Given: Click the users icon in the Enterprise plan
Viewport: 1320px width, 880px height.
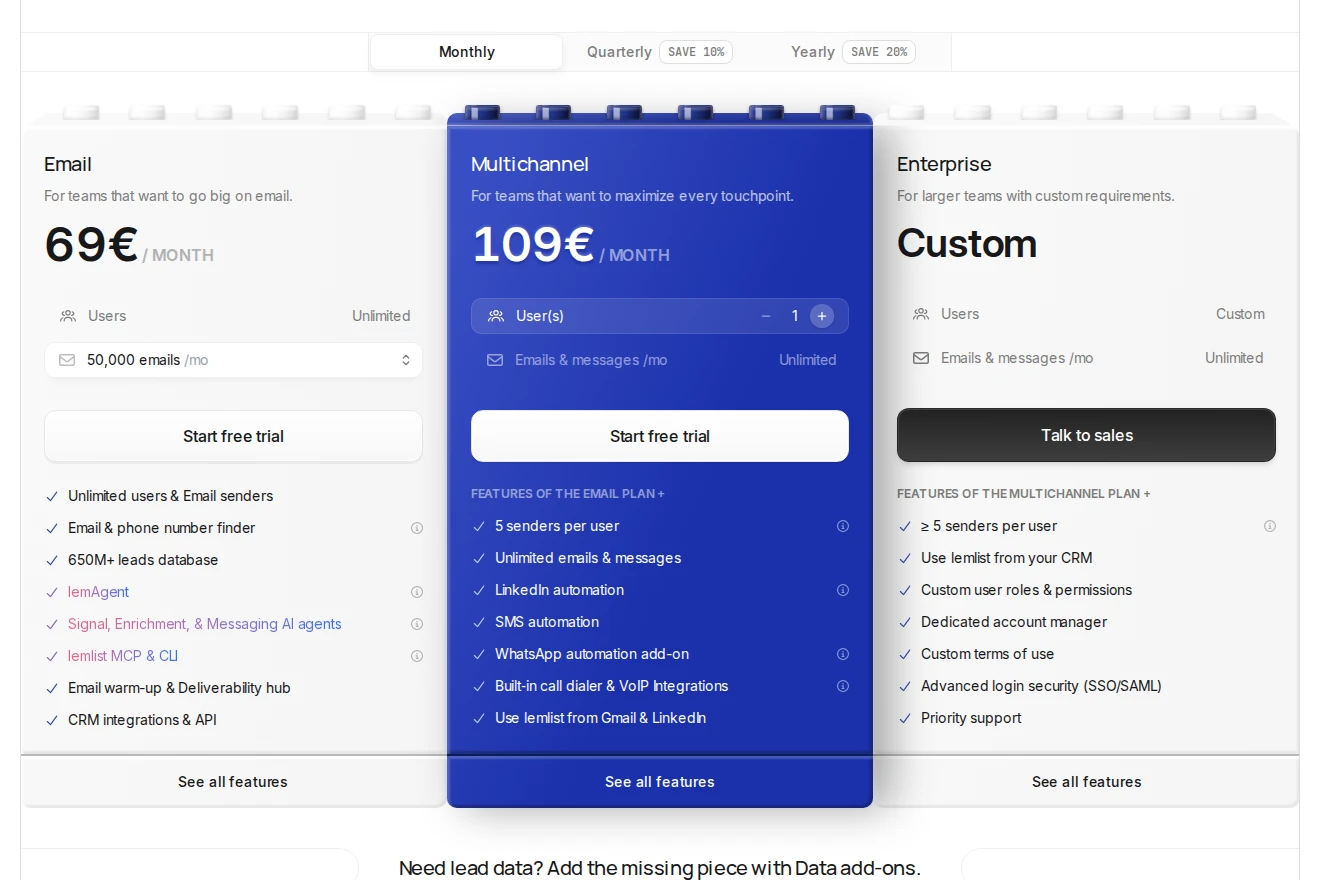Looking at the screenshot, I should (x=921, y=314).
